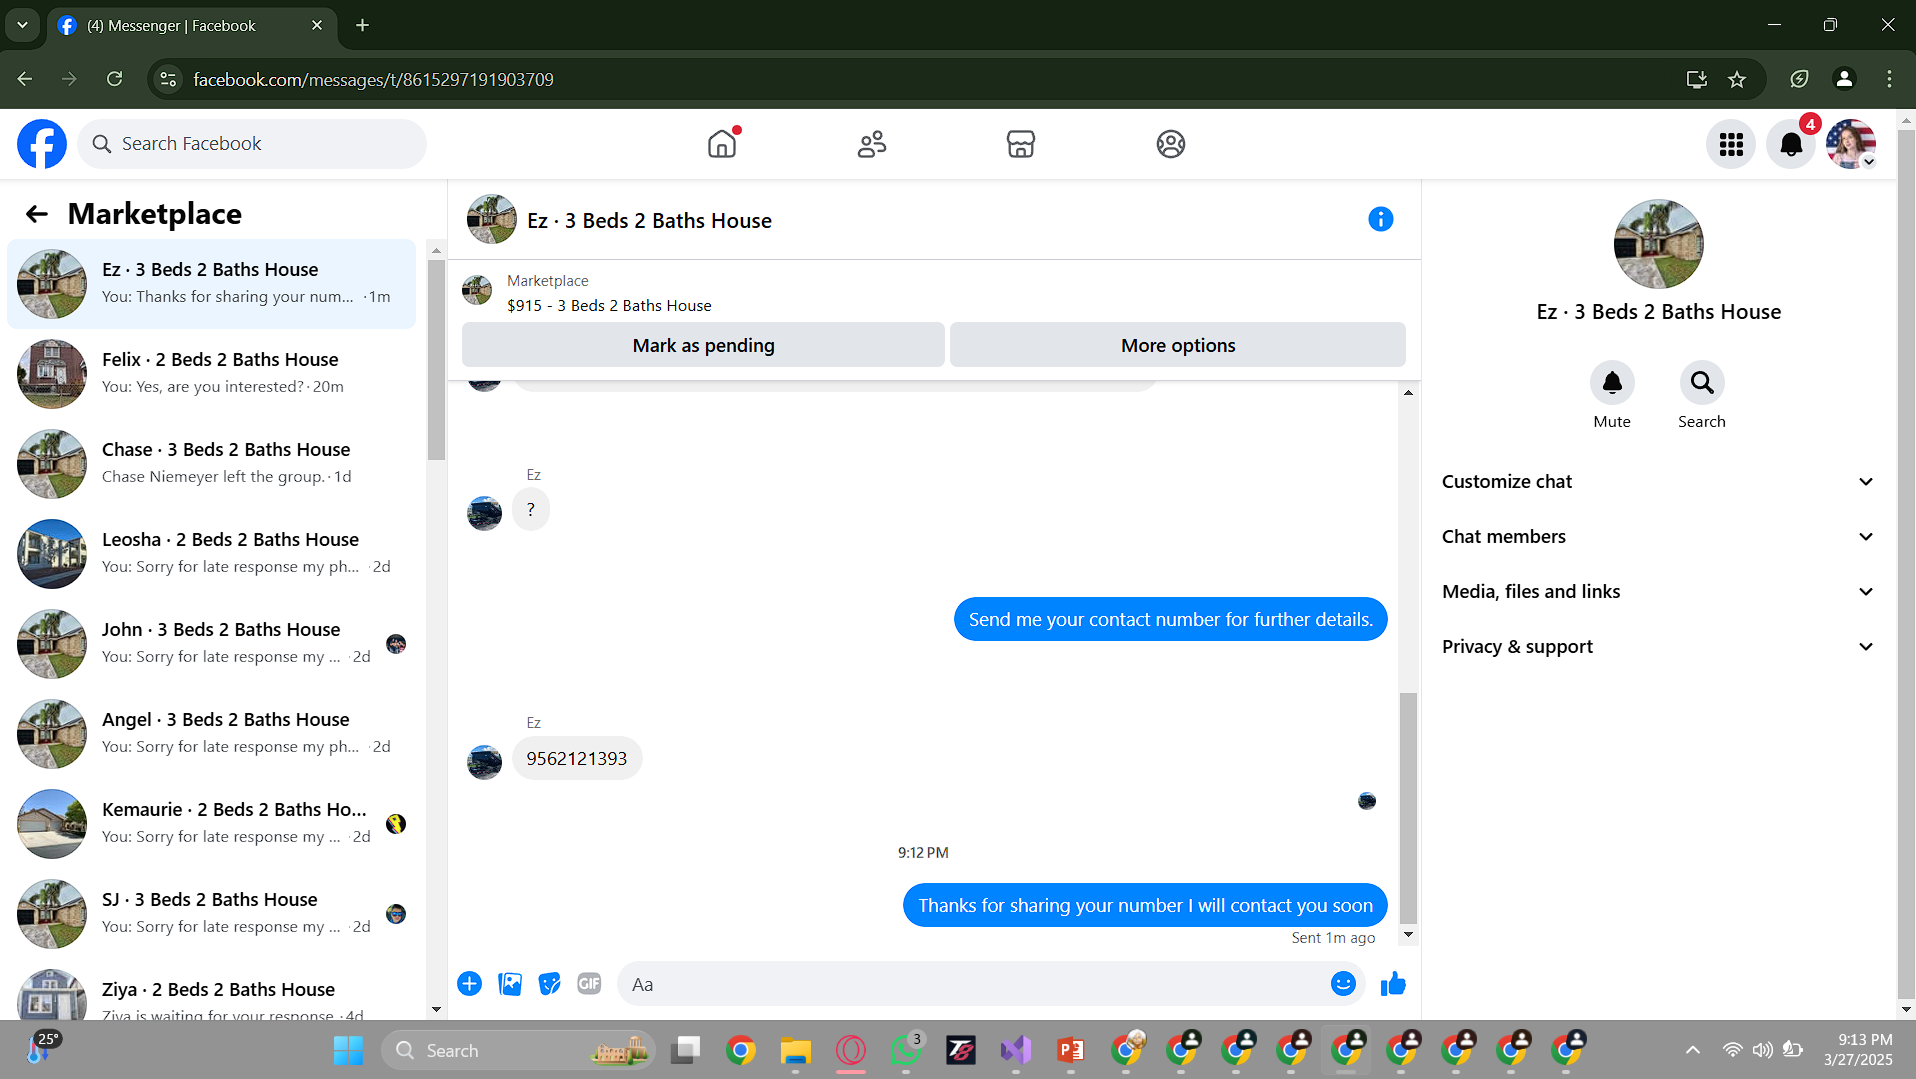Choose a sticker from the sticker icon
Viewport: 1916px width, 1079px height.
click(550, 984)
